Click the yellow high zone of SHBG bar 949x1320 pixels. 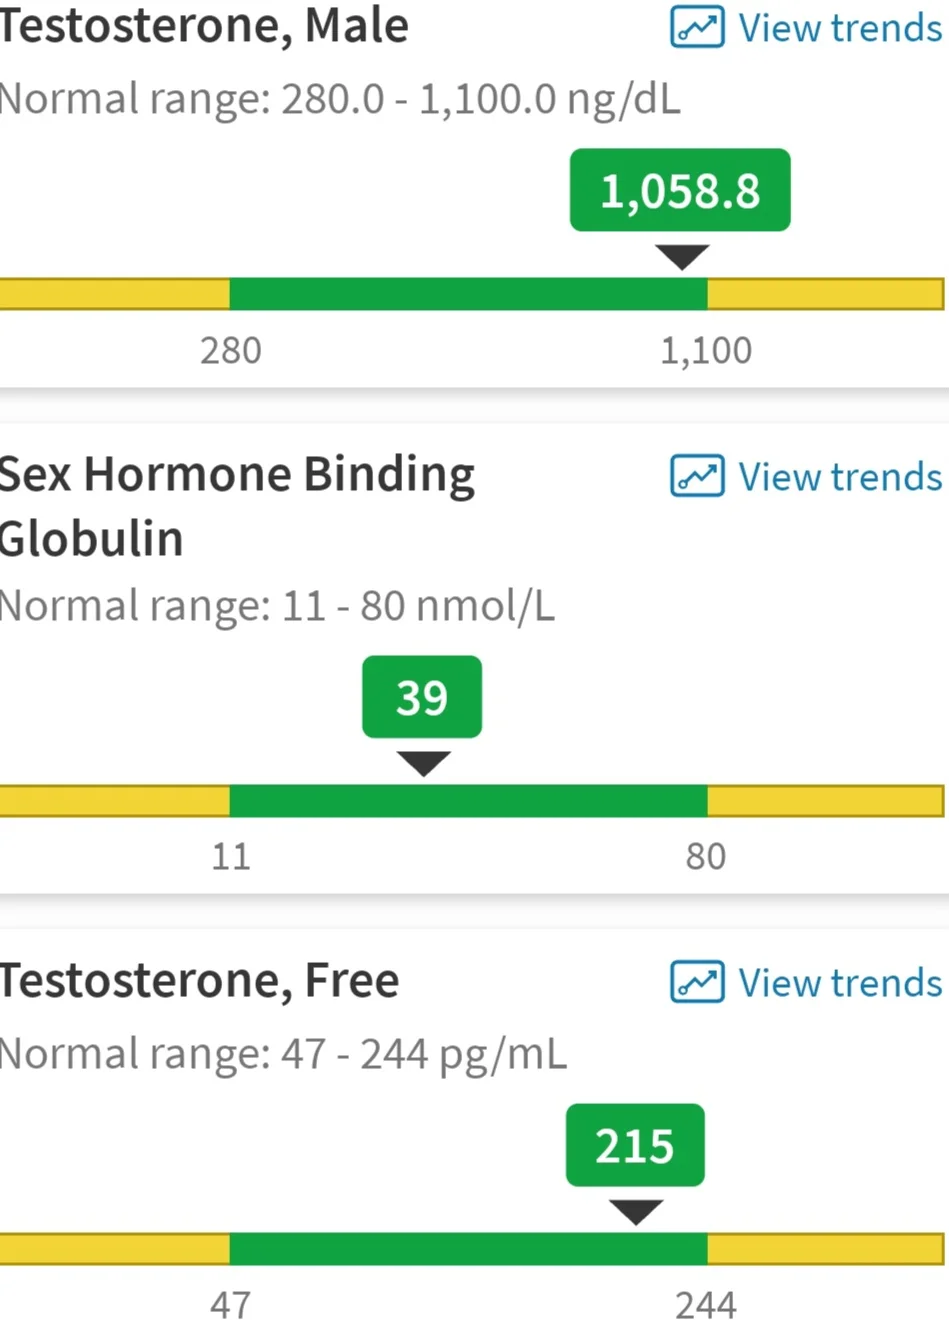tap(825, 801)
